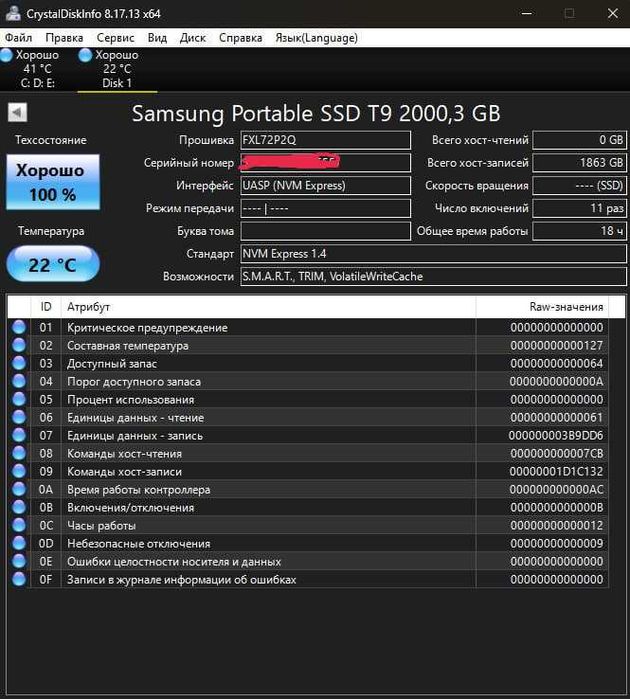This screenshot has height=699, width=630.
Task: Switch to the C: D: E: disk tab
Action: pyautogui.click(x=38, y=69)
